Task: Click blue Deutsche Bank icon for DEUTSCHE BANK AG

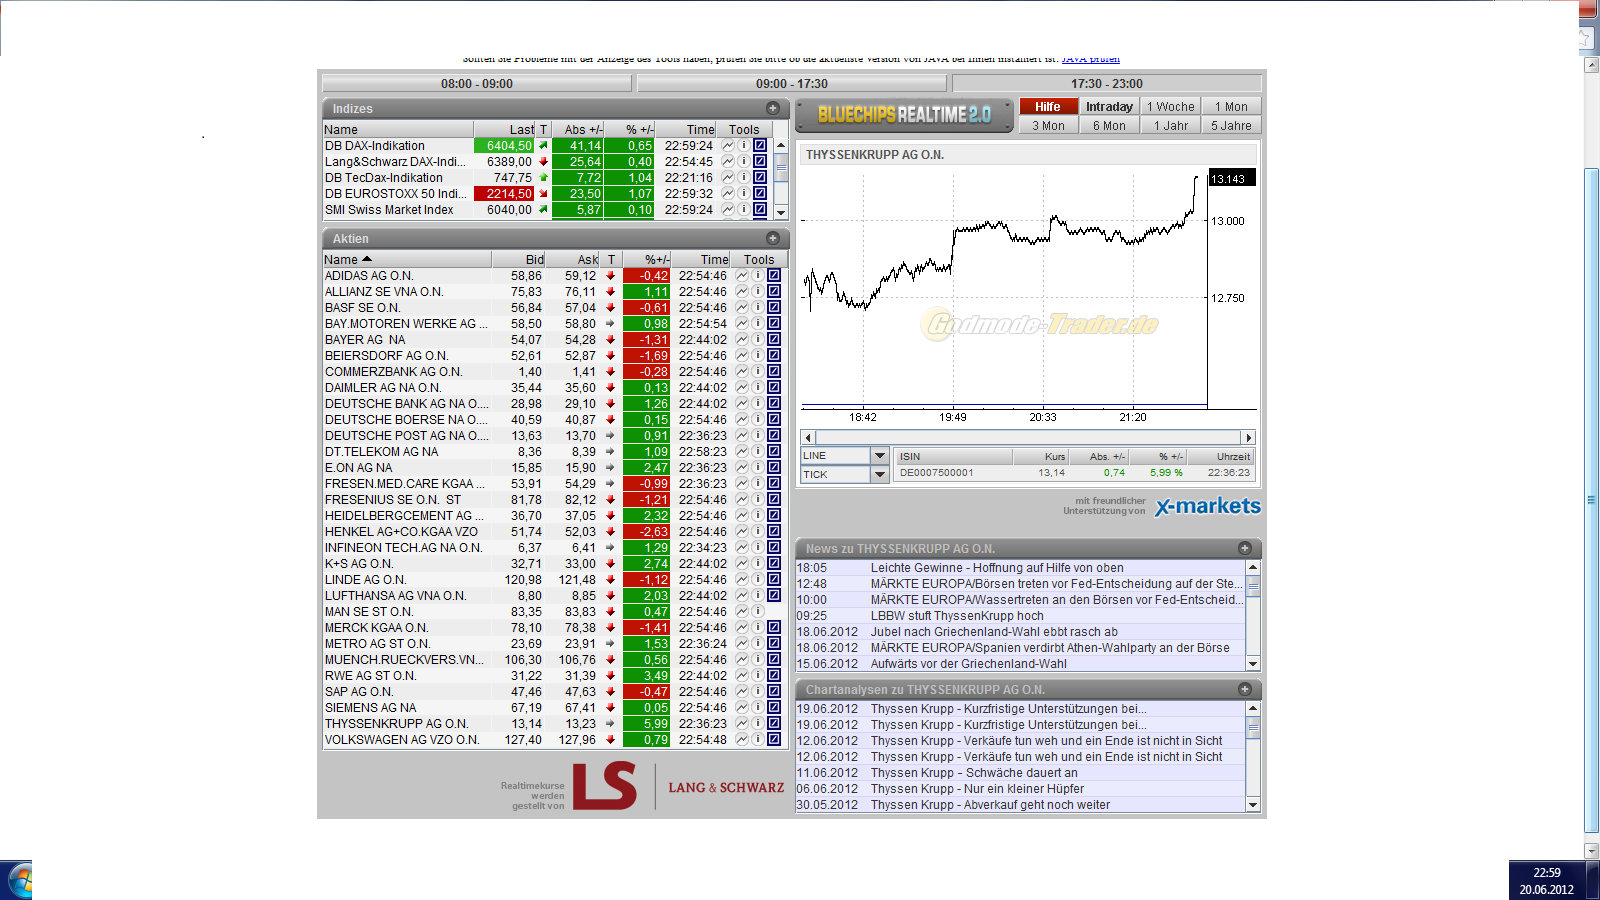Action: pyautogui.click(x=774, y=404)
